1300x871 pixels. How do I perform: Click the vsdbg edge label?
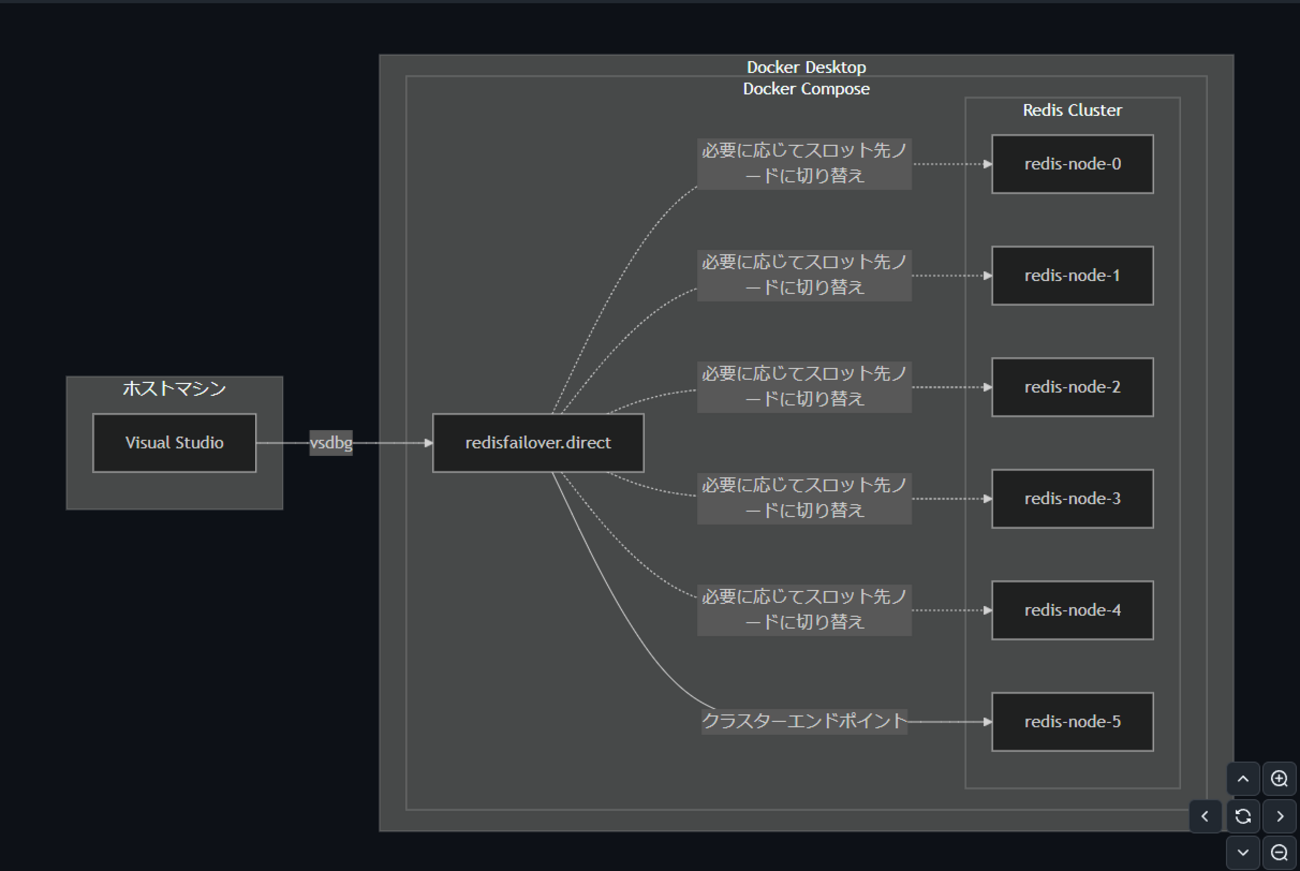[x=330, y=442]
